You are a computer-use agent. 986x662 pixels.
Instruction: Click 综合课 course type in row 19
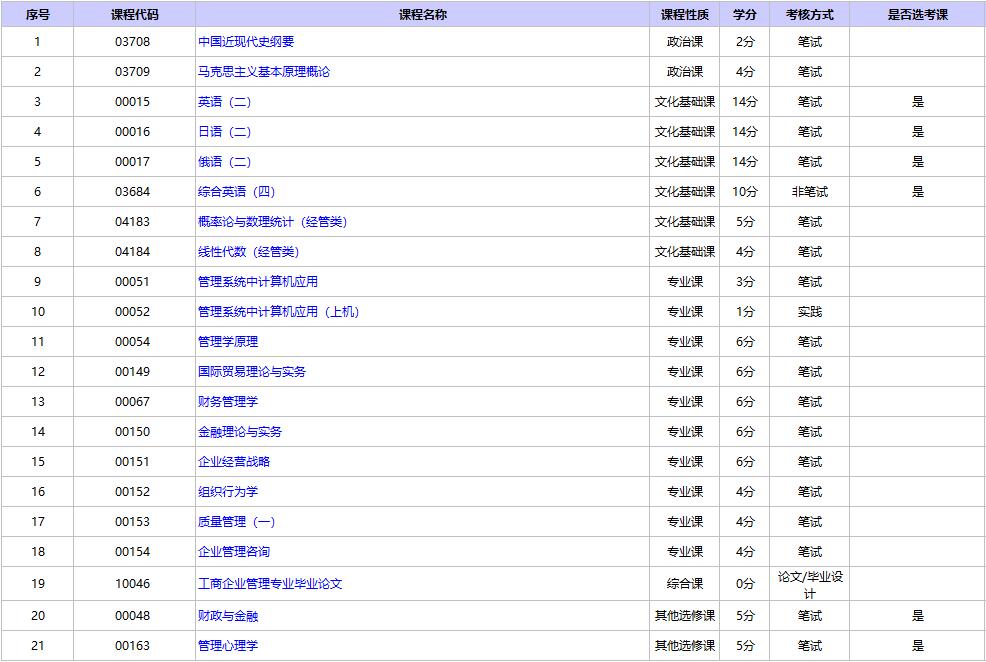(685, 583)
